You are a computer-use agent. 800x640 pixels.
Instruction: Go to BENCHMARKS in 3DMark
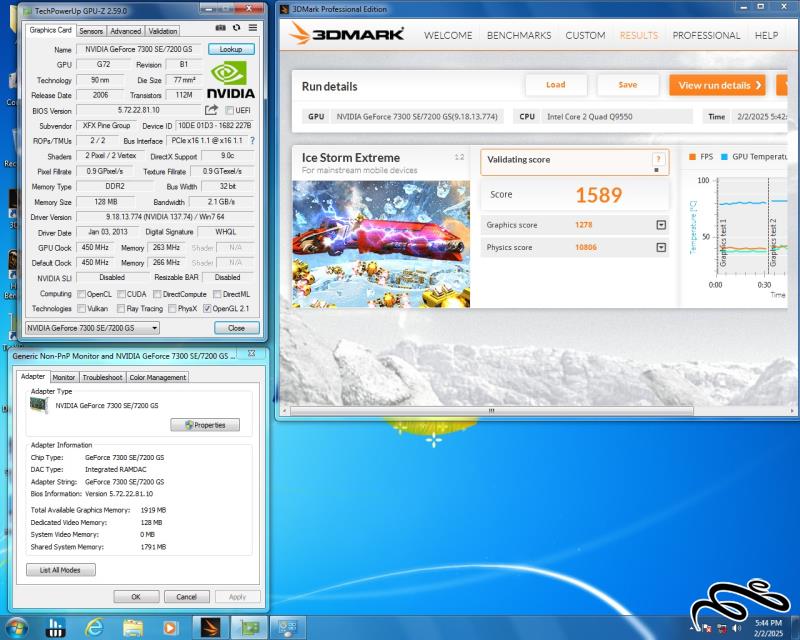pos(519,35)
